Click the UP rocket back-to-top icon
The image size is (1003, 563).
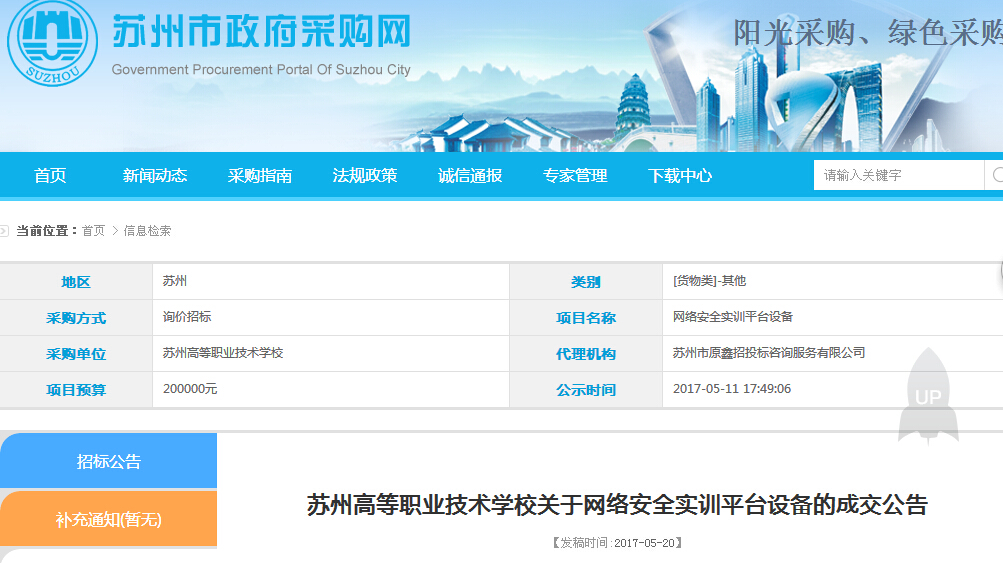point(928,396)
